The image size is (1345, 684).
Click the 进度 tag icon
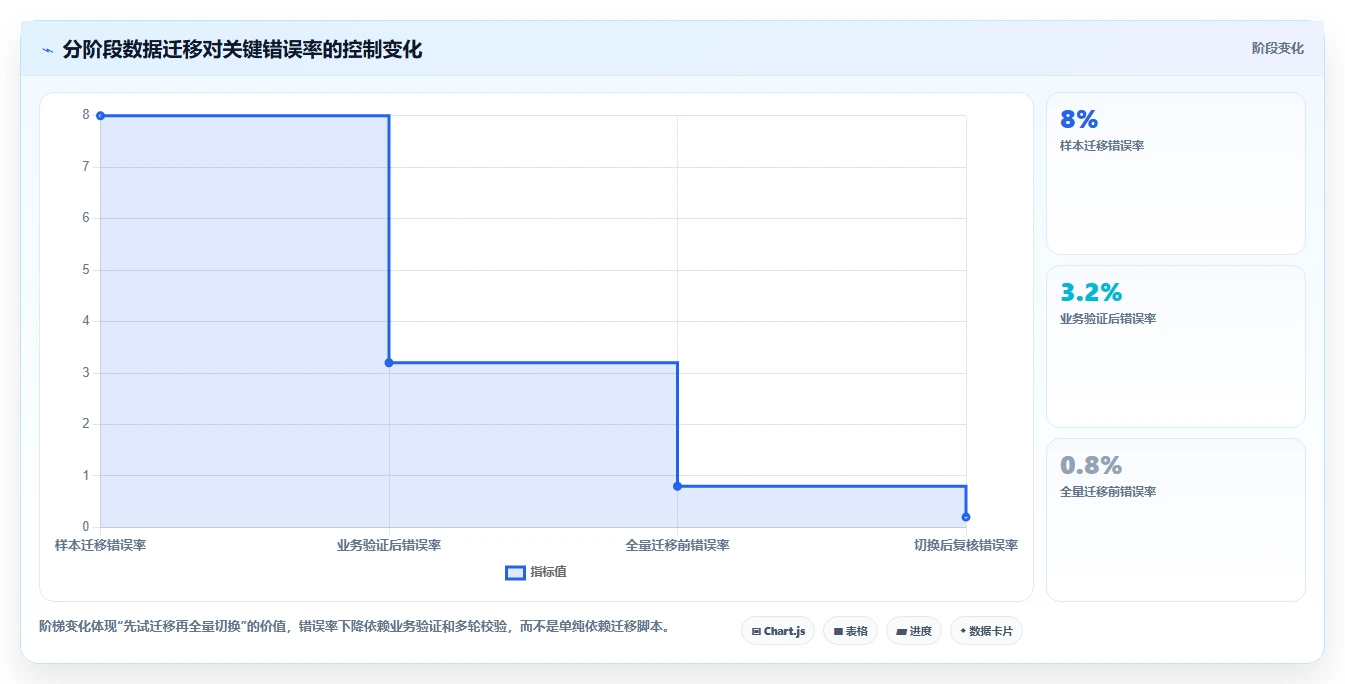point(901,632)
